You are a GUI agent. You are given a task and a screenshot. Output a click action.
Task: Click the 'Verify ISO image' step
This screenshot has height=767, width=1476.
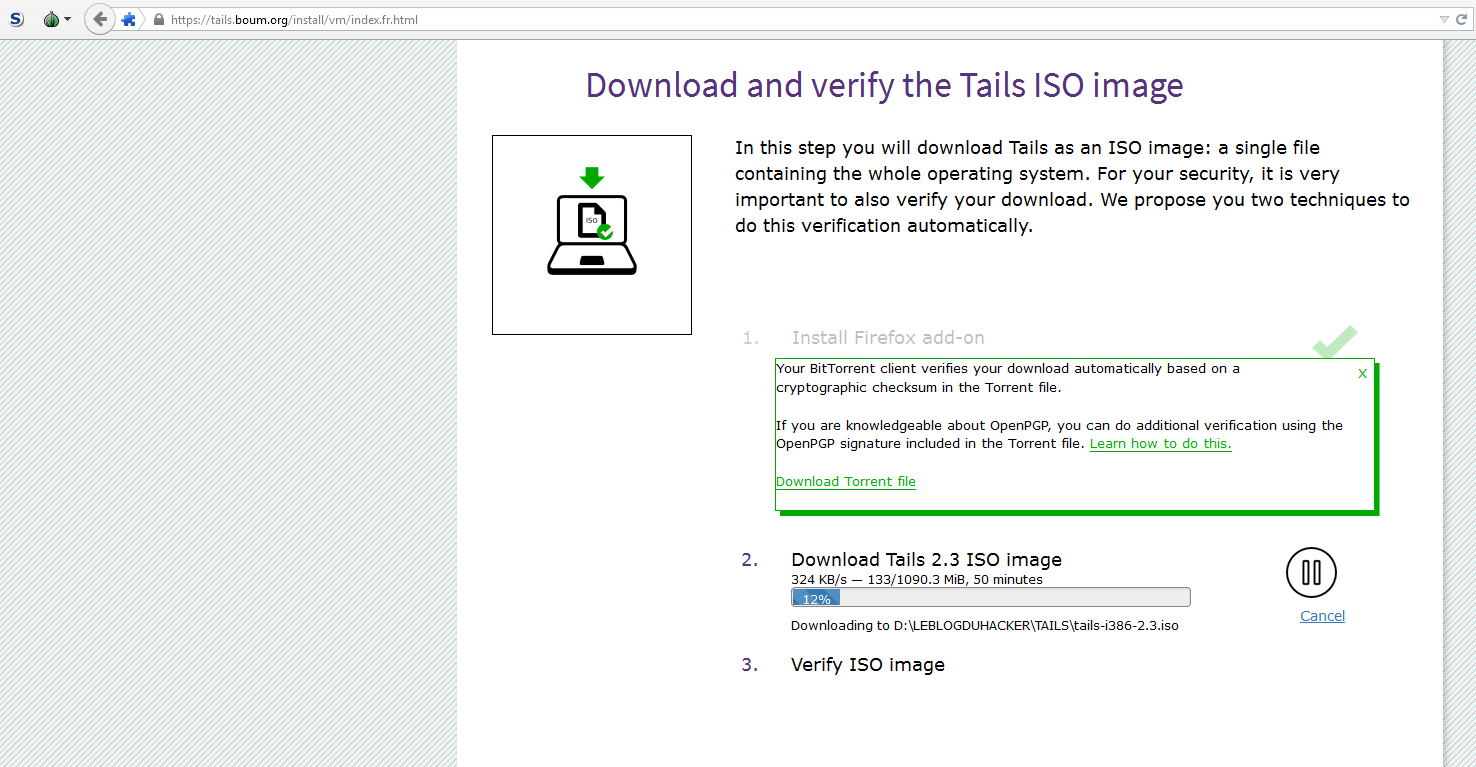[868, 664]
